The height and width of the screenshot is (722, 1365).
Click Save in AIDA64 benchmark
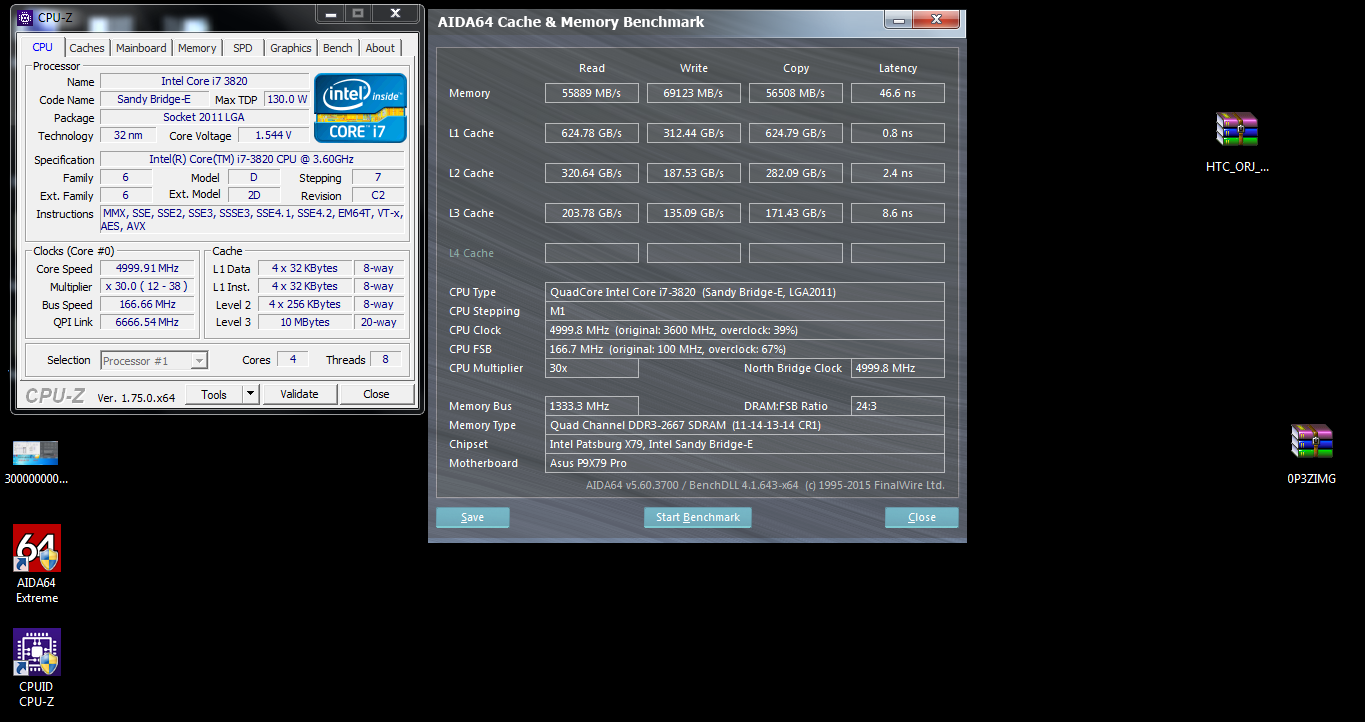click(x=473, y=517)
